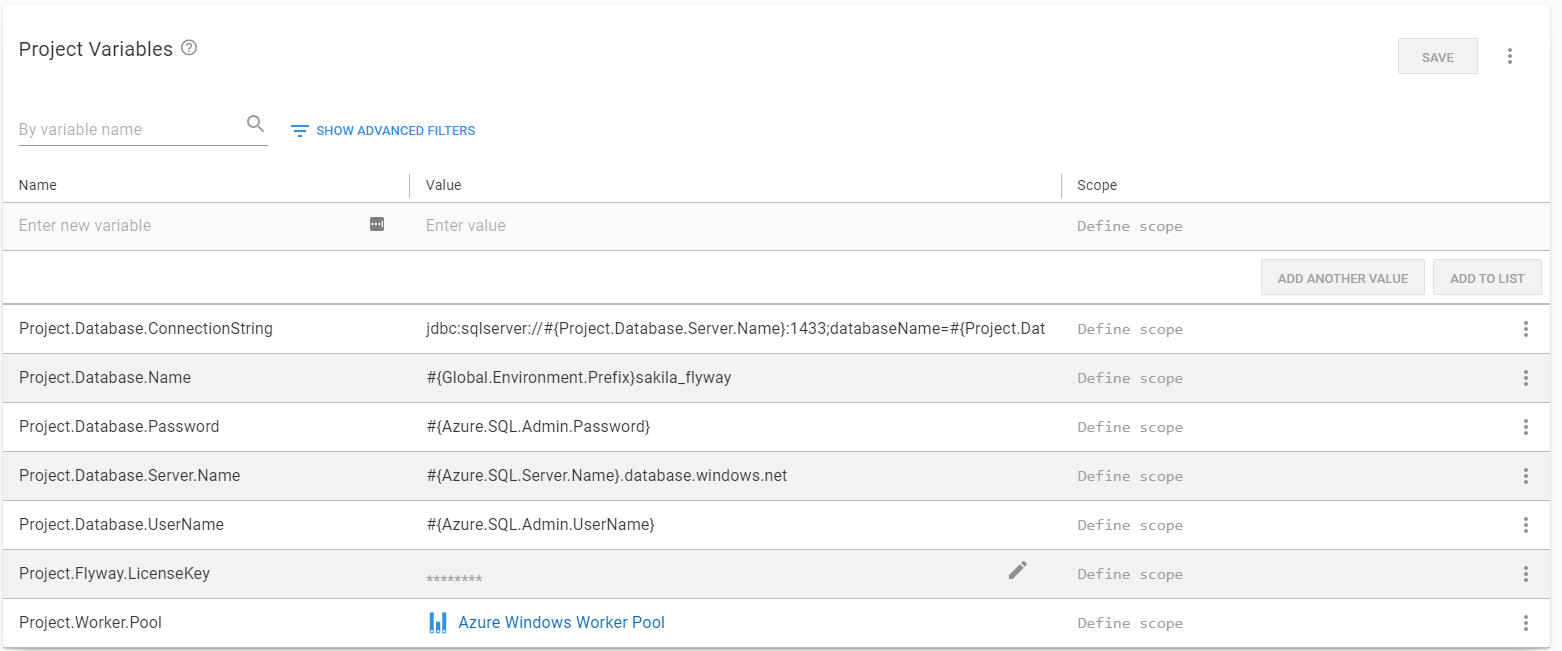1562x651 pixels.
Task: Edit the Project.Flyway.LicenseKey value with pencil icon
Action: pos(1018,570)
